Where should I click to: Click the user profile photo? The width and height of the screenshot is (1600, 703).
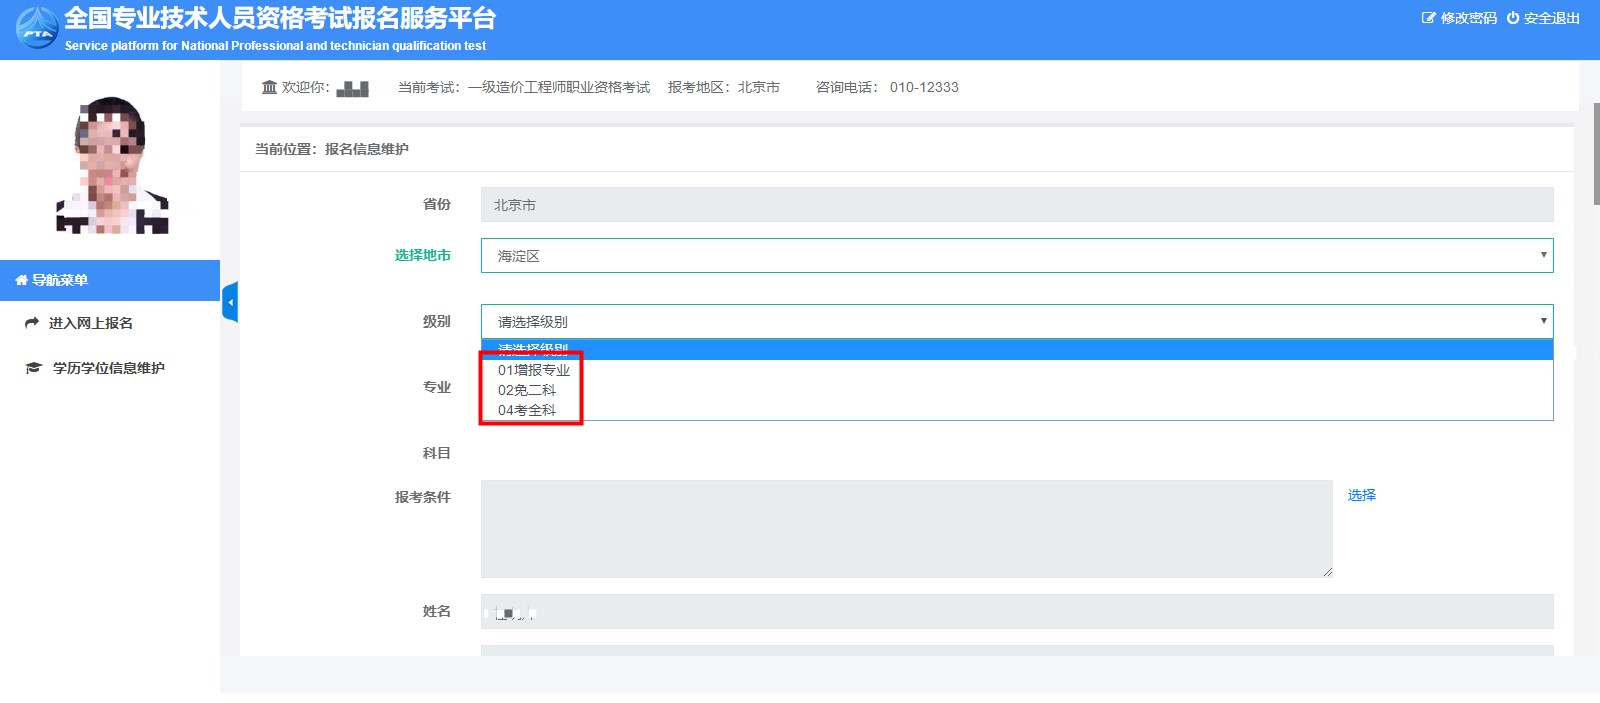tap(111, 165)
